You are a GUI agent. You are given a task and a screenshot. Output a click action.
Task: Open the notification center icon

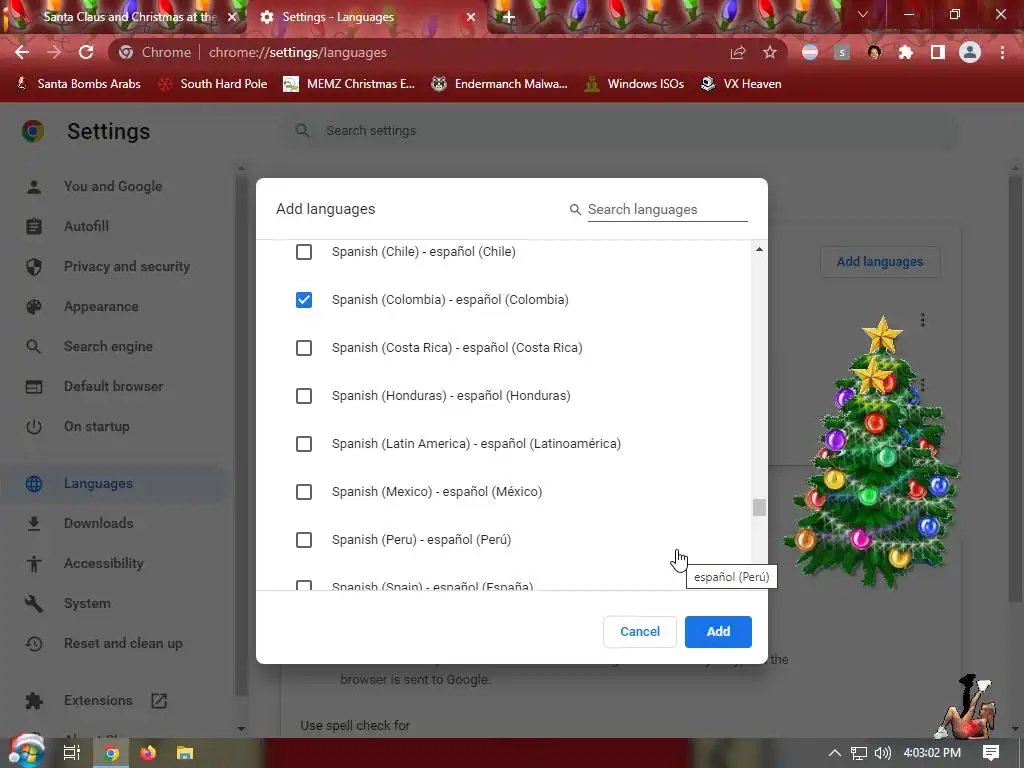click(x=991, y=753)
